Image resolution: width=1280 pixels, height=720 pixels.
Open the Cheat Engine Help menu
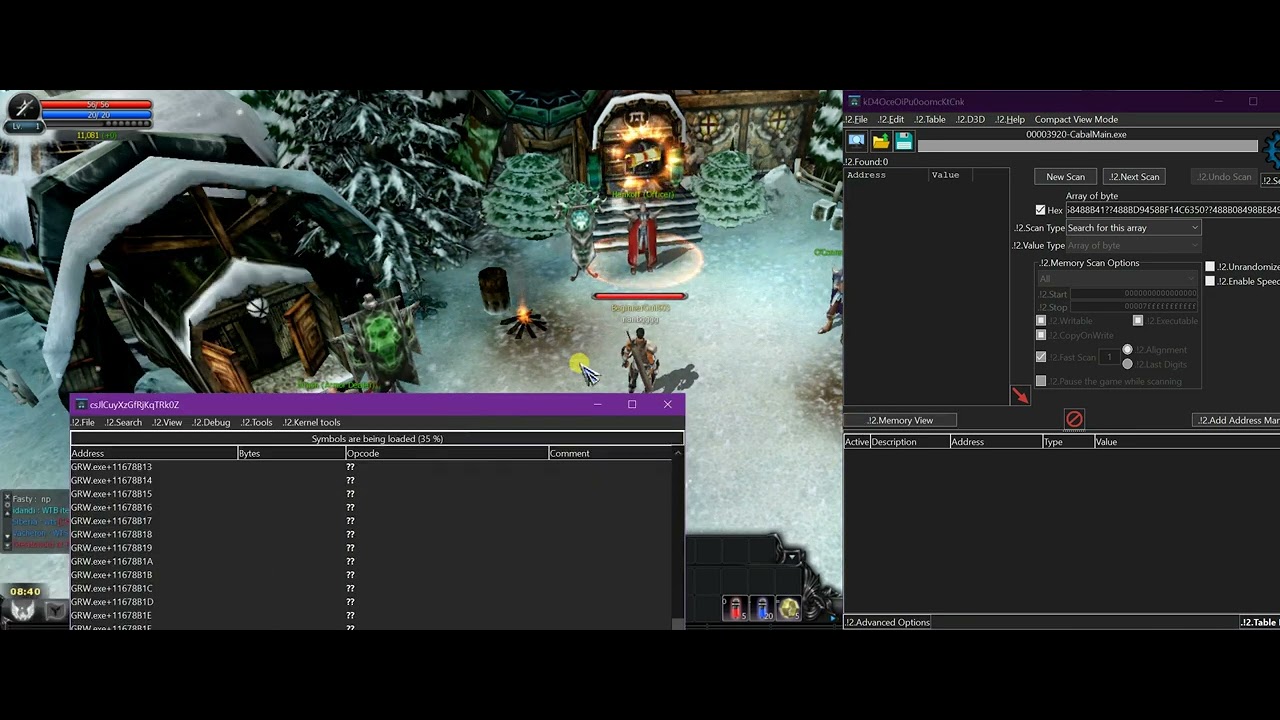(1010, 119)
